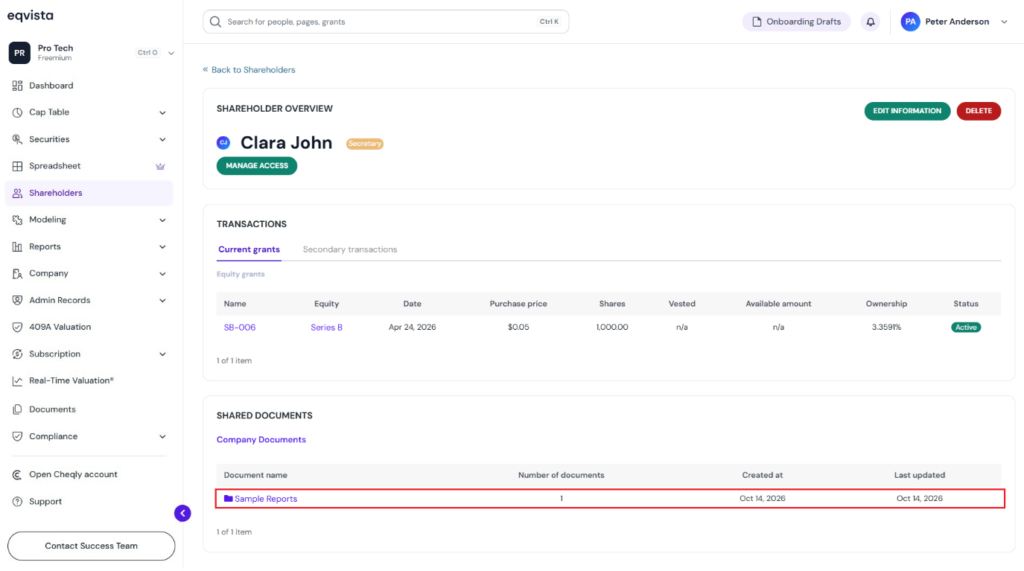Image resolution: width=1024 pixels, height=571 pixels.
Task: Click the Securities icon in sidebar
Action: 17,139
